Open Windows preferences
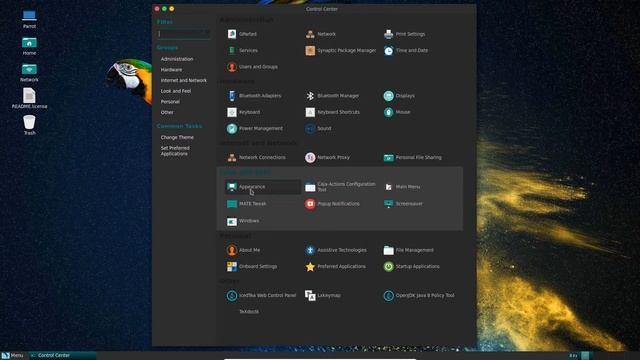The height and width of the screenshot is (360, 640). pos(243,221)
